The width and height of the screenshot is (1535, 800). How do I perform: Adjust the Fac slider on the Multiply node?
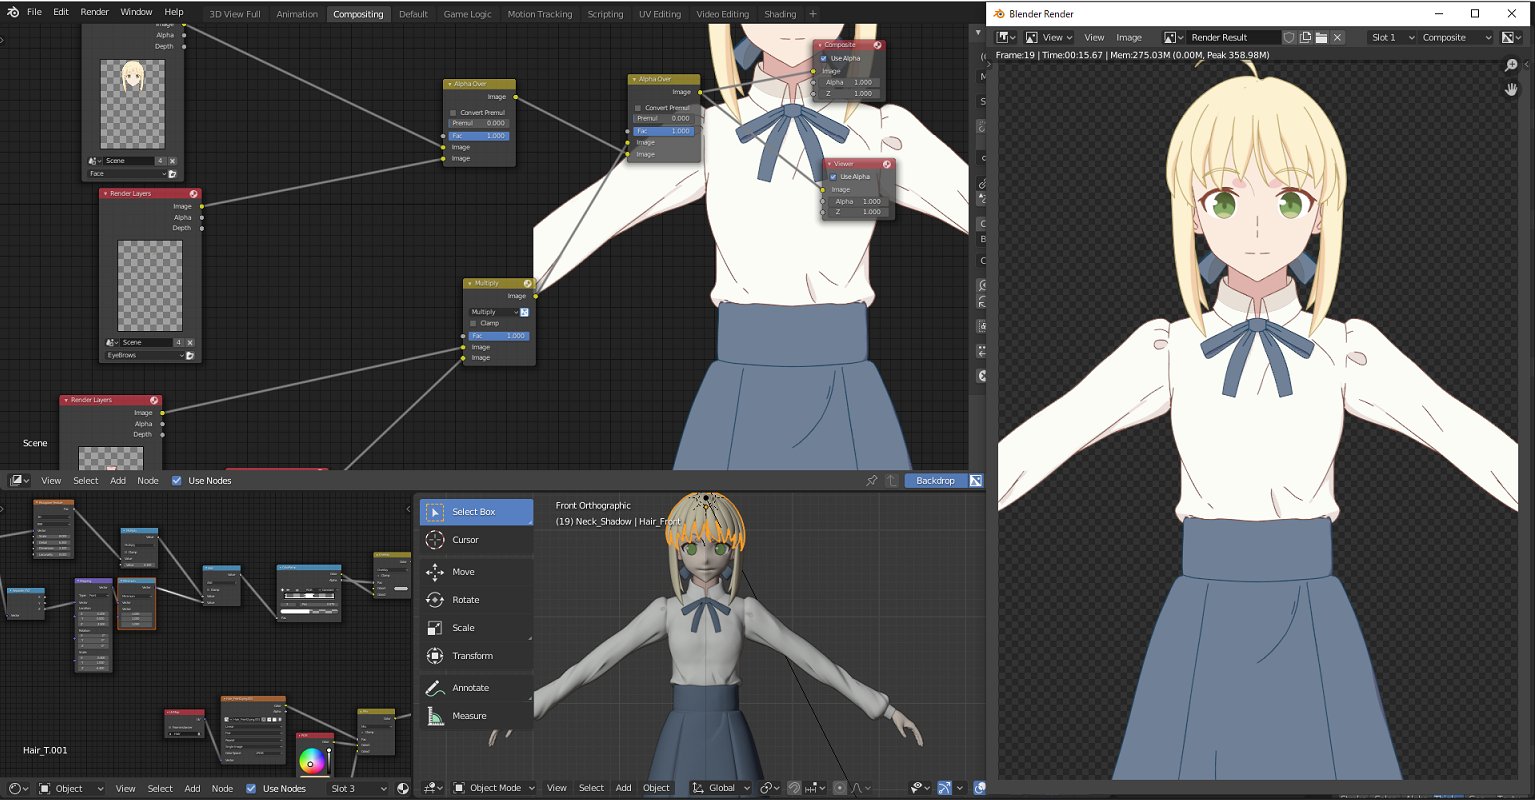499,336
